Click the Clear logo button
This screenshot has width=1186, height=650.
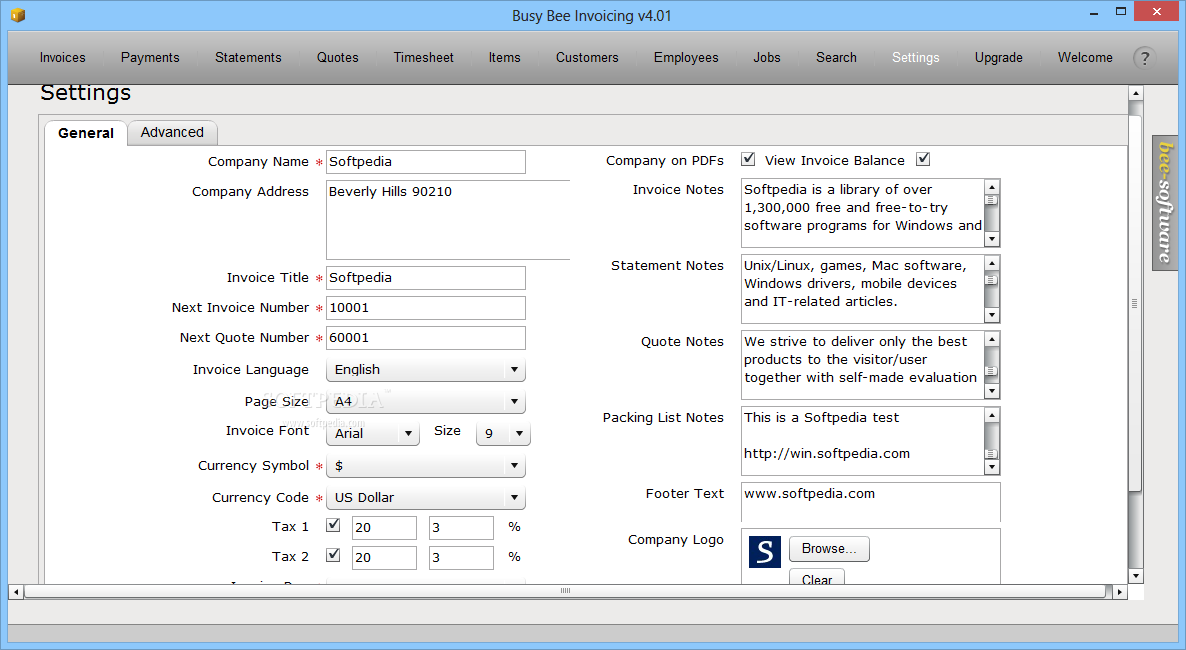(817, 577)
